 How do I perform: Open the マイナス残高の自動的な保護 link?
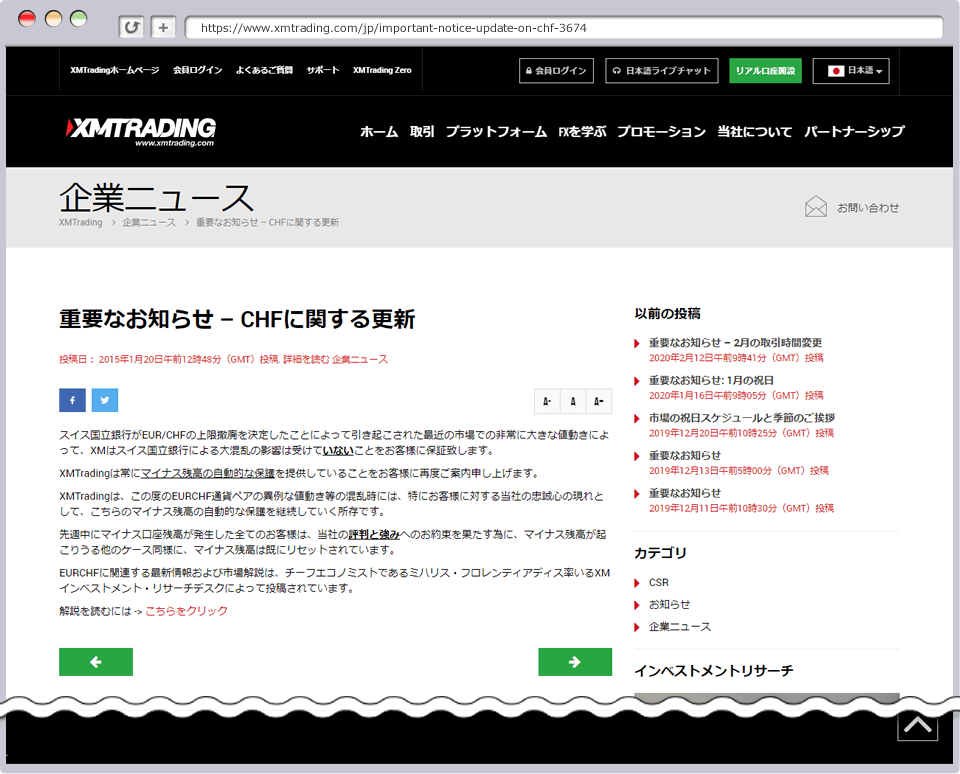pyautogui.click(x=208, y=473)
